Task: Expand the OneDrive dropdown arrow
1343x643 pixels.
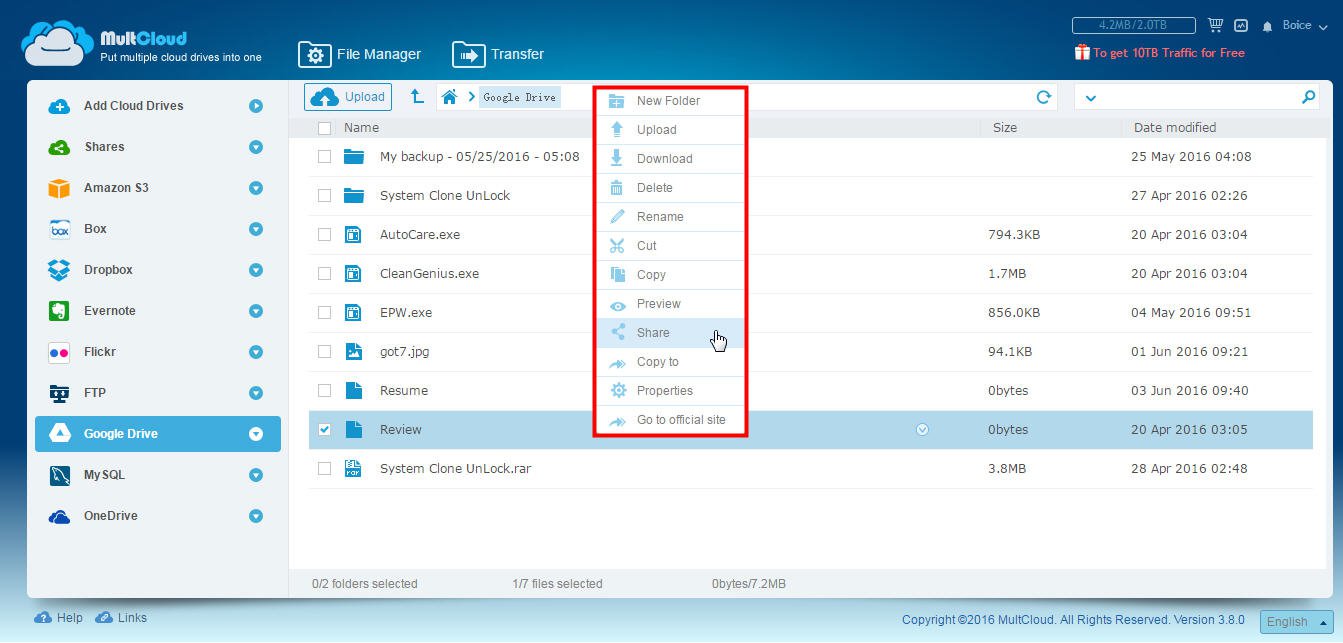Action: coord(256,516)
